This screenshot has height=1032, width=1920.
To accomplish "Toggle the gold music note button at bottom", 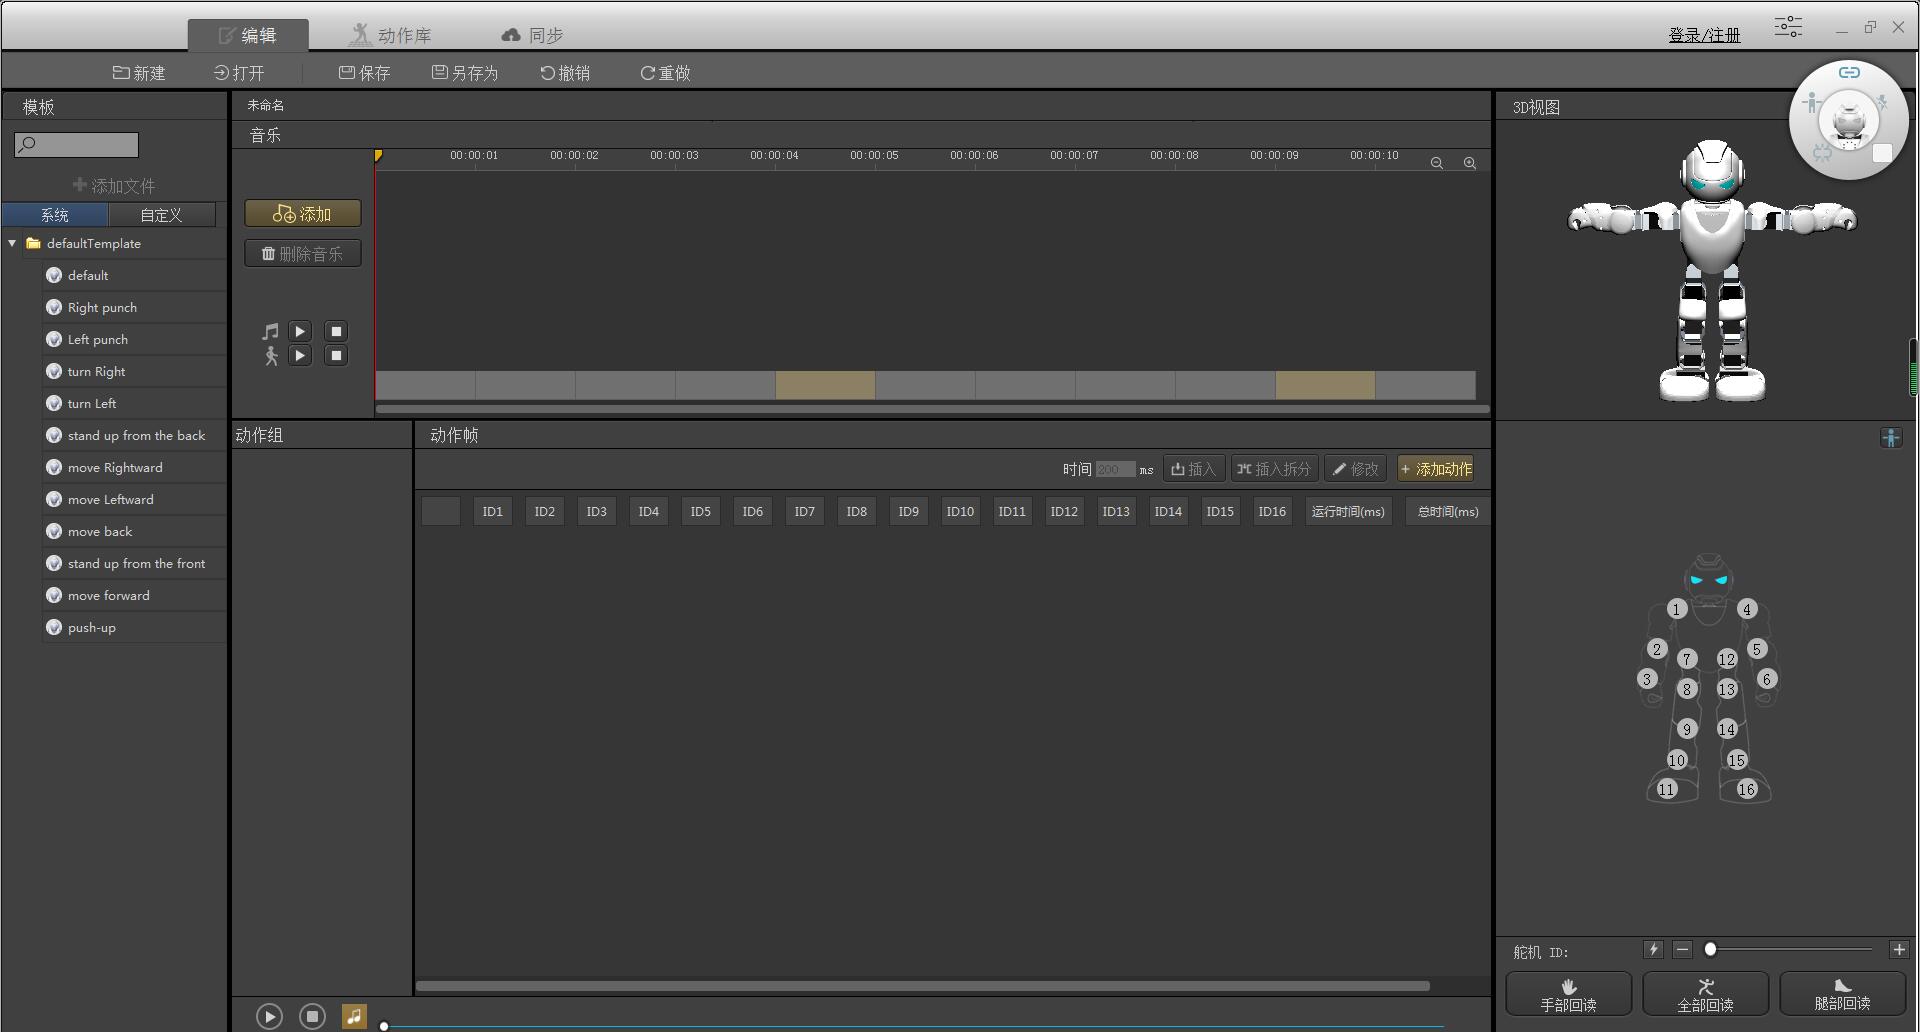I will pos(354,1016).
